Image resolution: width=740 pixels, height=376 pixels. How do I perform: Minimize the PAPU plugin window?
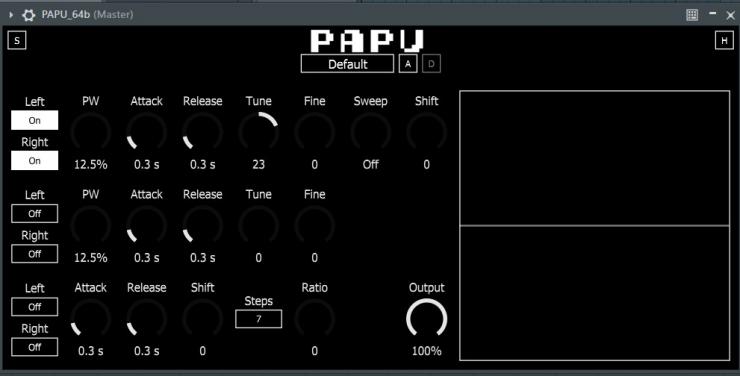713,14
